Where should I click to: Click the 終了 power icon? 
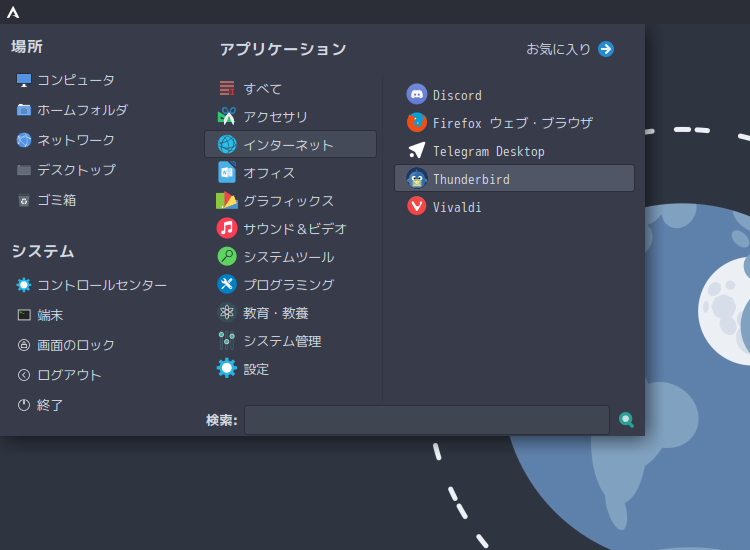(x=23, y=405)
